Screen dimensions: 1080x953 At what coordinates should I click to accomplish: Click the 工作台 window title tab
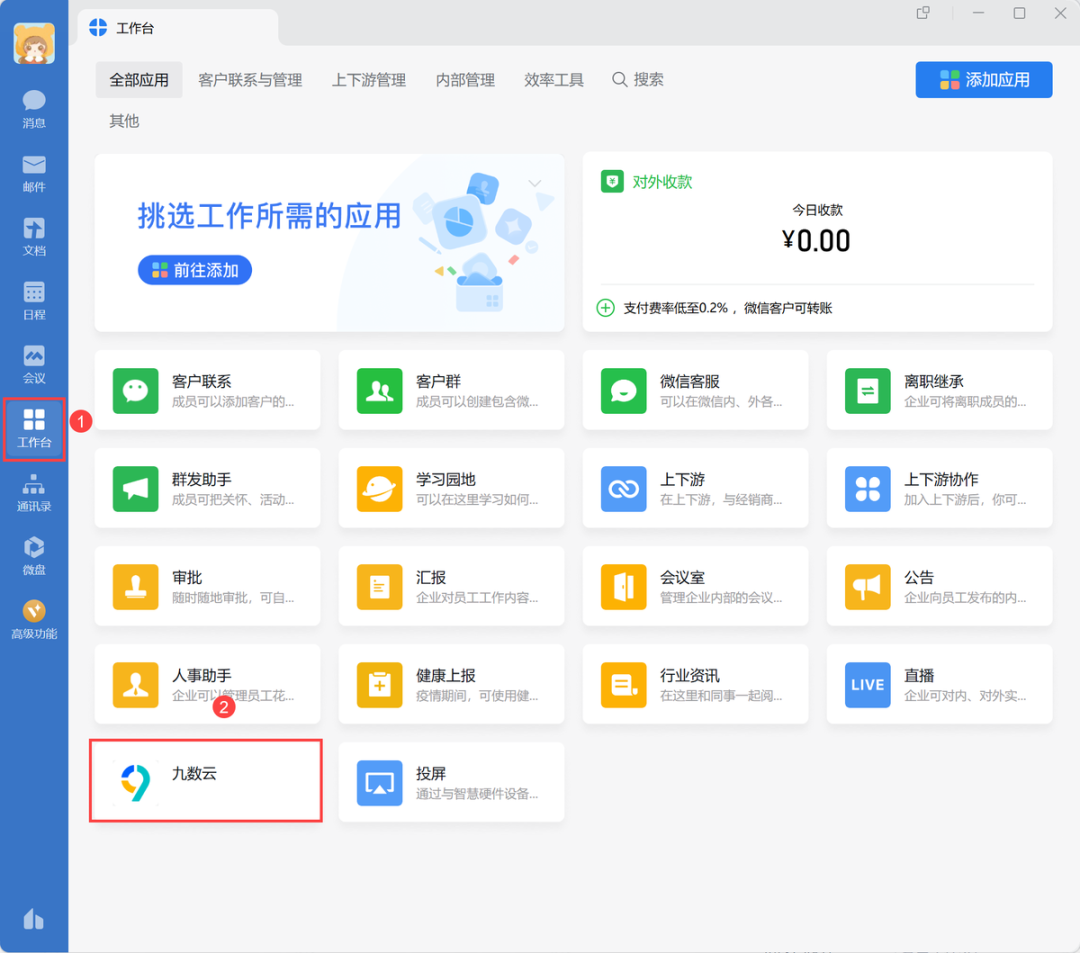tap(178, 28)
